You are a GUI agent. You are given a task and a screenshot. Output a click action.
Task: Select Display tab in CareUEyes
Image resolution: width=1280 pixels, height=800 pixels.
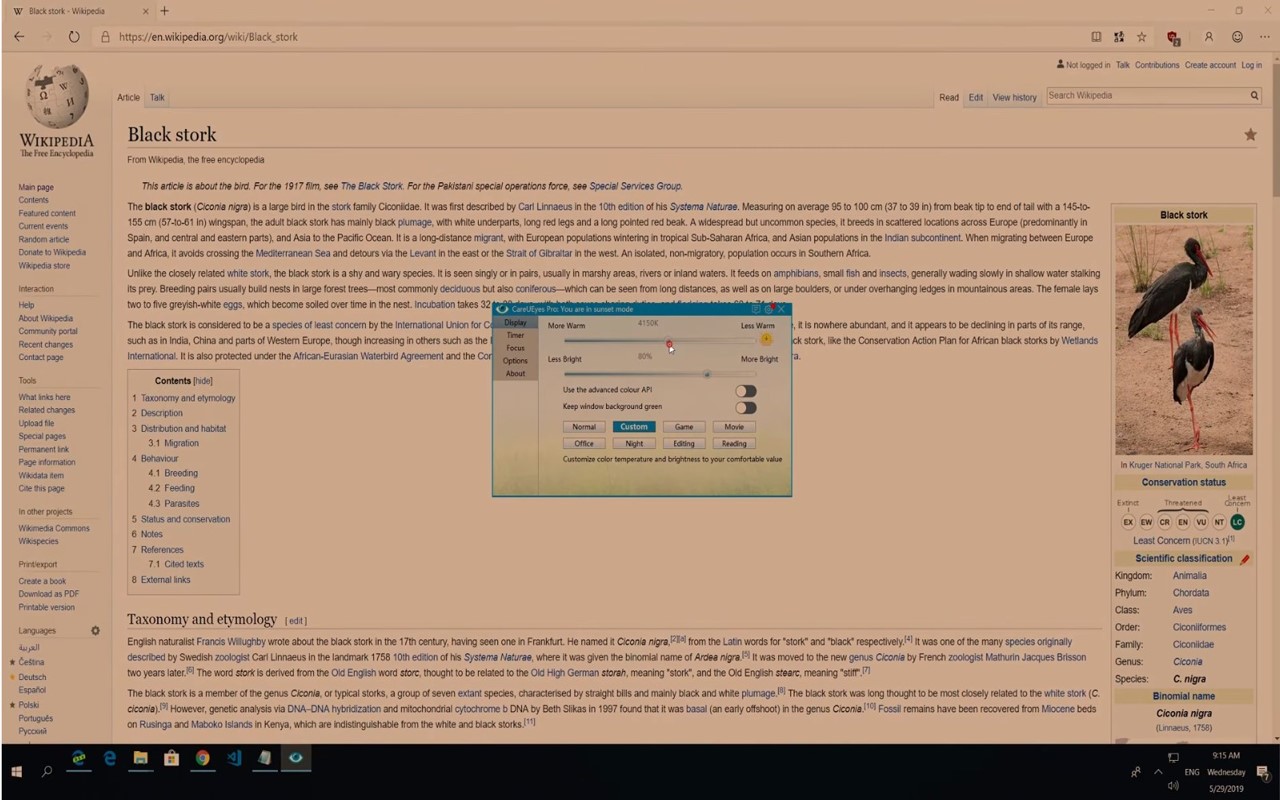click(x=516, y=322)
